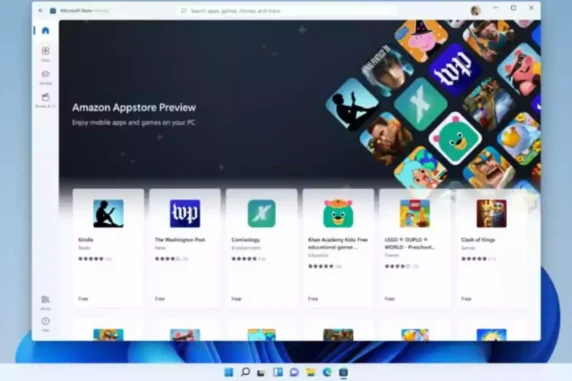
Task: Click the Clash of Kings icon card
Action: [491, 213]
